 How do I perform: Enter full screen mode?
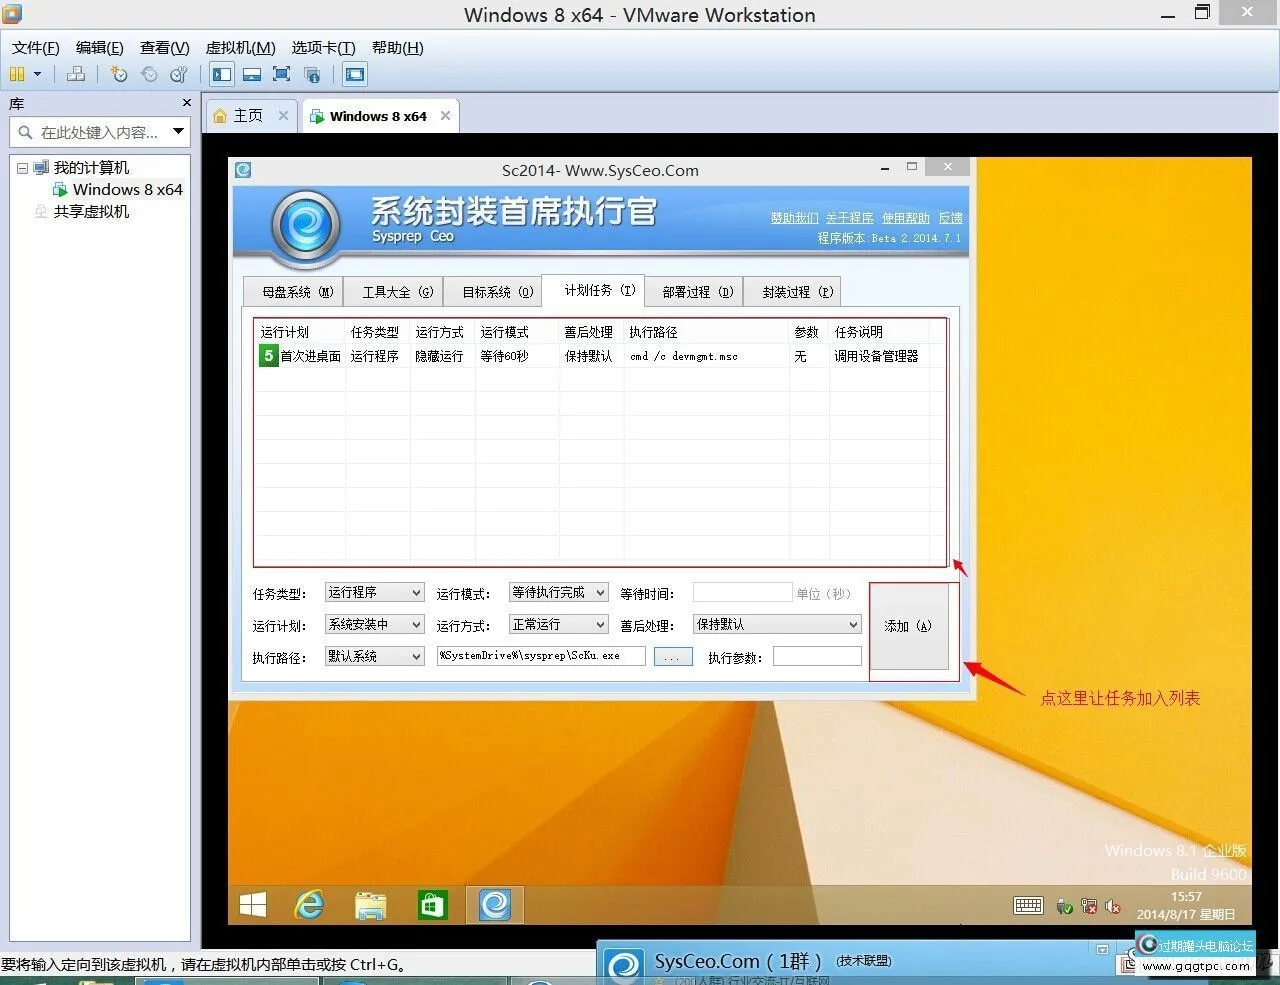(x=281, y=73)
